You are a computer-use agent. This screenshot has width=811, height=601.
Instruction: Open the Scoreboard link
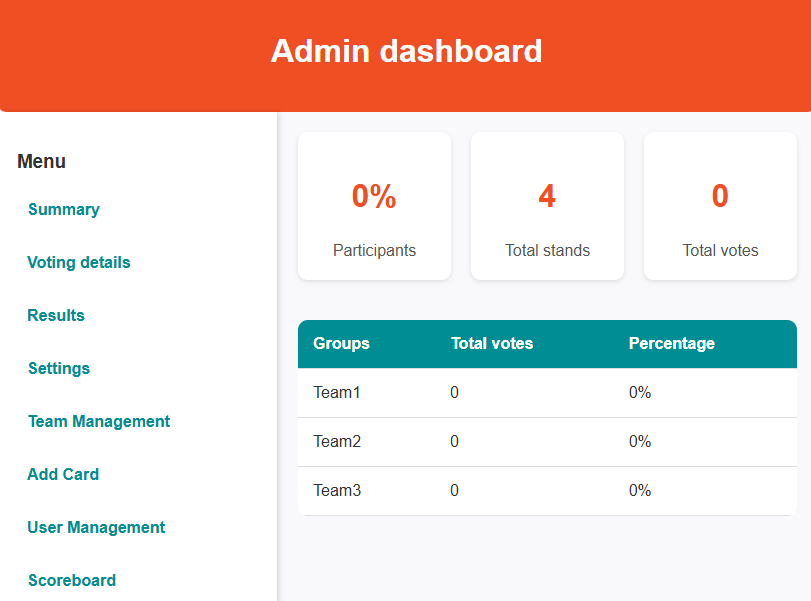coord(72,581)
